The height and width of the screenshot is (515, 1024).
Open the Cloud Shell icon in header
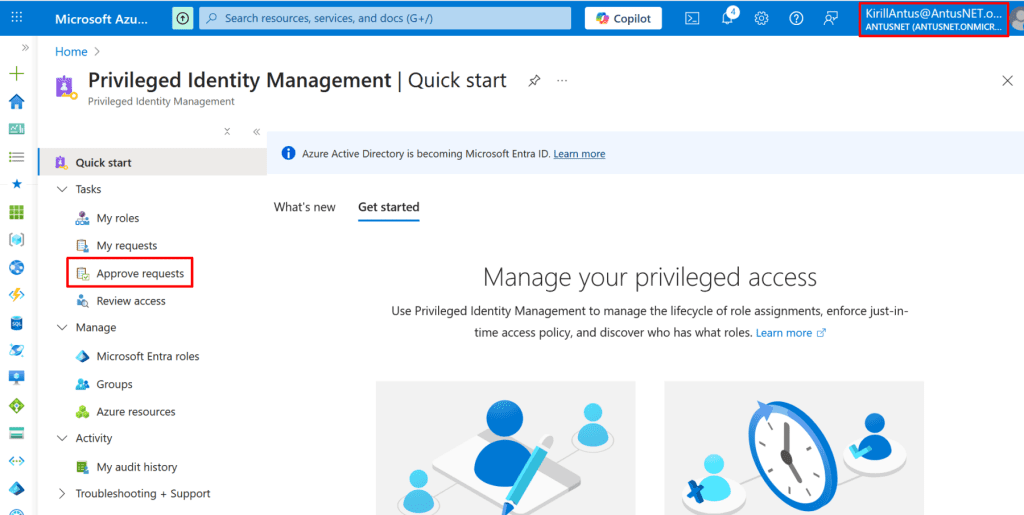pos(692,18)
